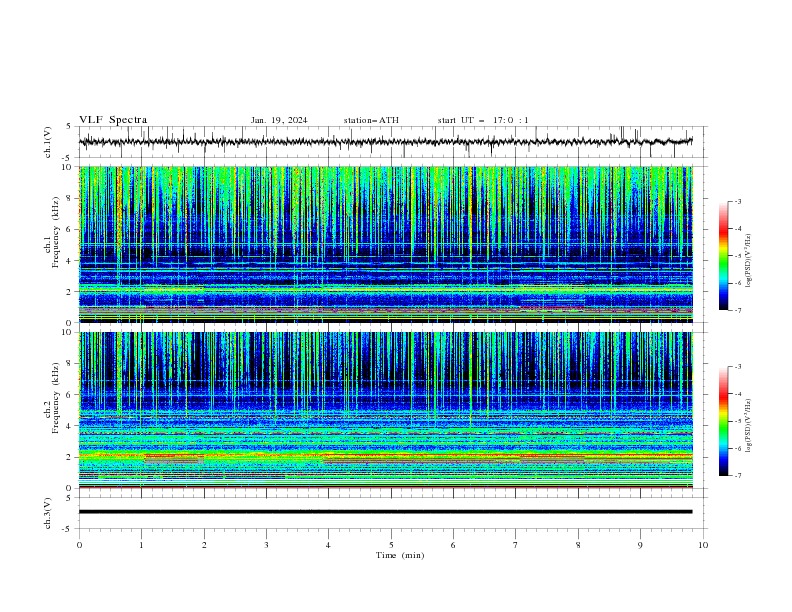Viewport: 792px width, 612px height.
Task: Click the time axis tick label '5'
Action: coord(391,545)
